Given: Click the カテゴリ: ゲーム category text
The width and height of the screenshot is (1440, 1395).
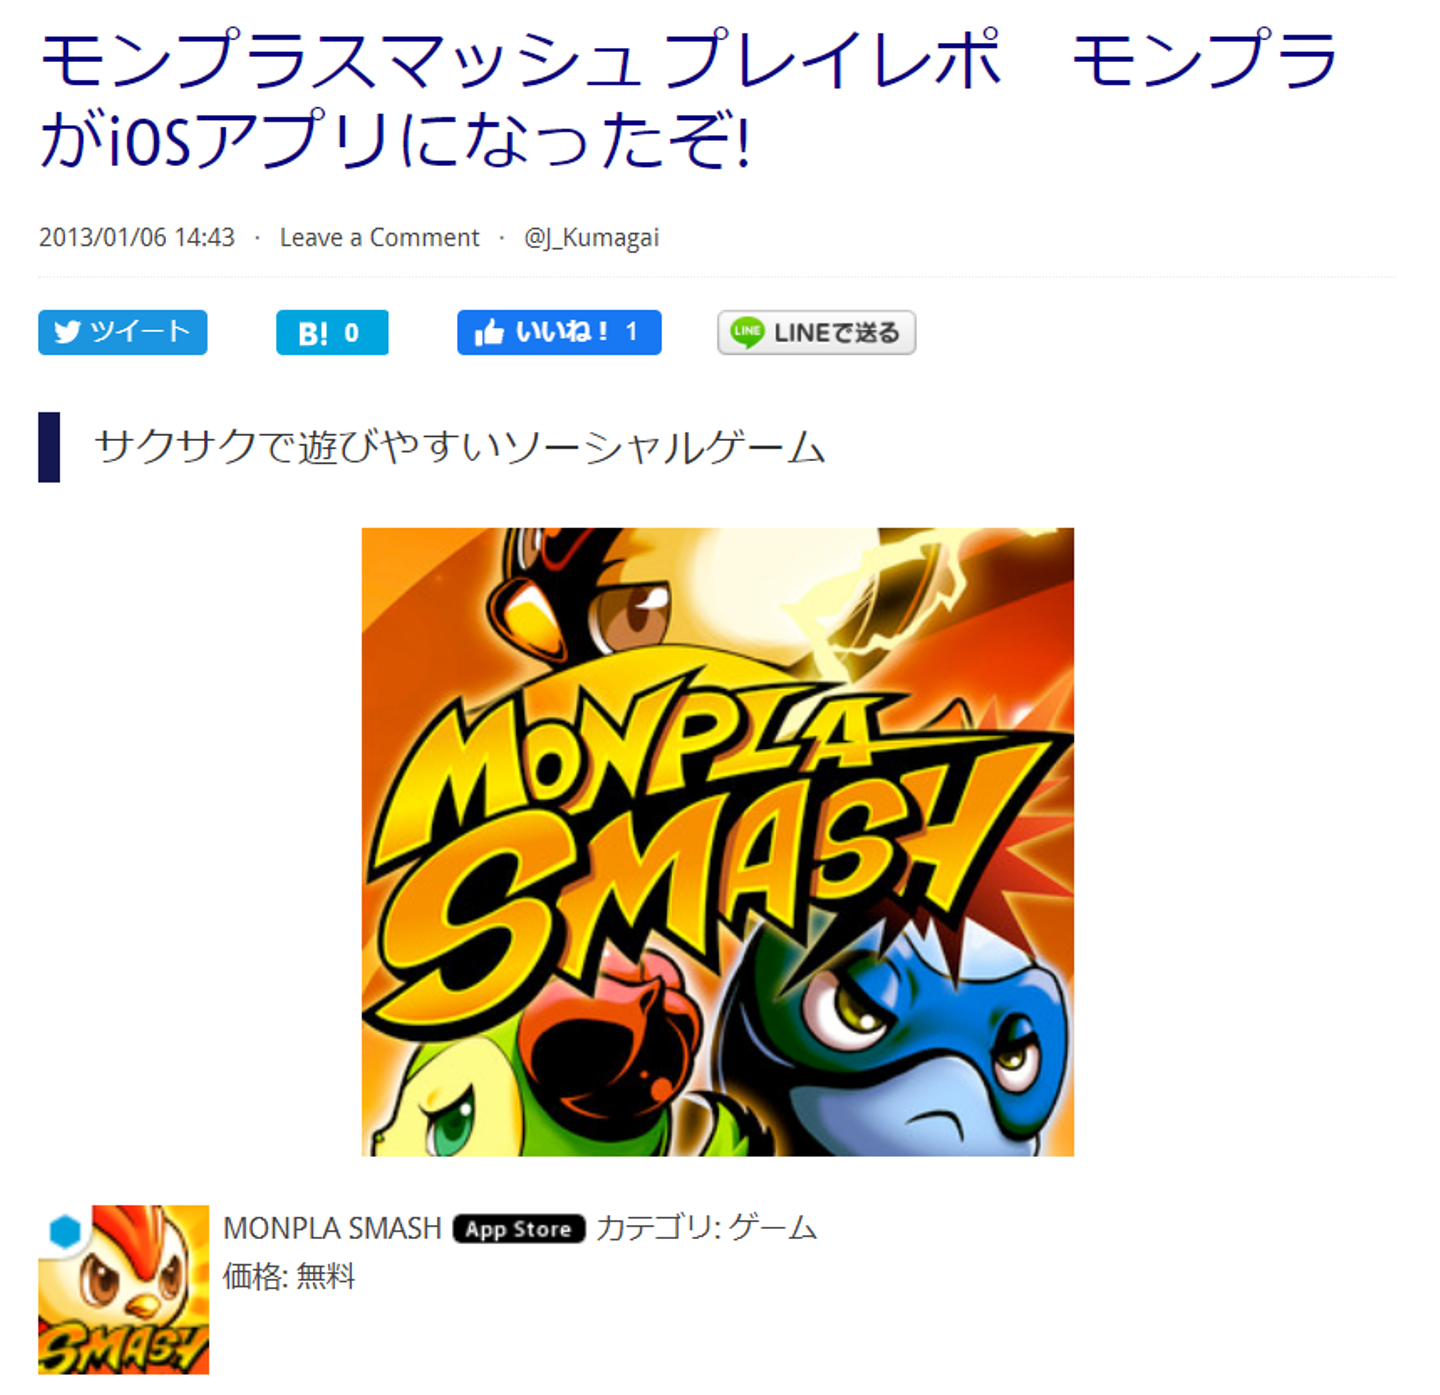Looking at the screenshot, I should coord(707,1228).
